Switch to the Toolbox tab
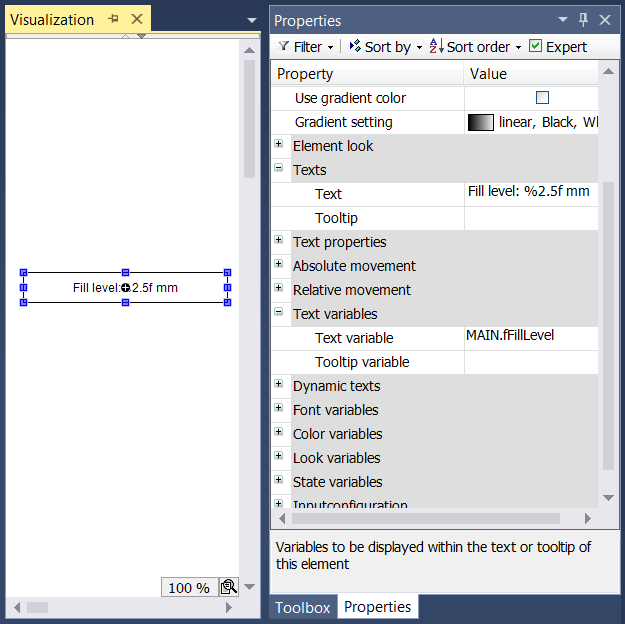Screen dimensions: 625x624 pyautogui.click(x=303, y=608)
